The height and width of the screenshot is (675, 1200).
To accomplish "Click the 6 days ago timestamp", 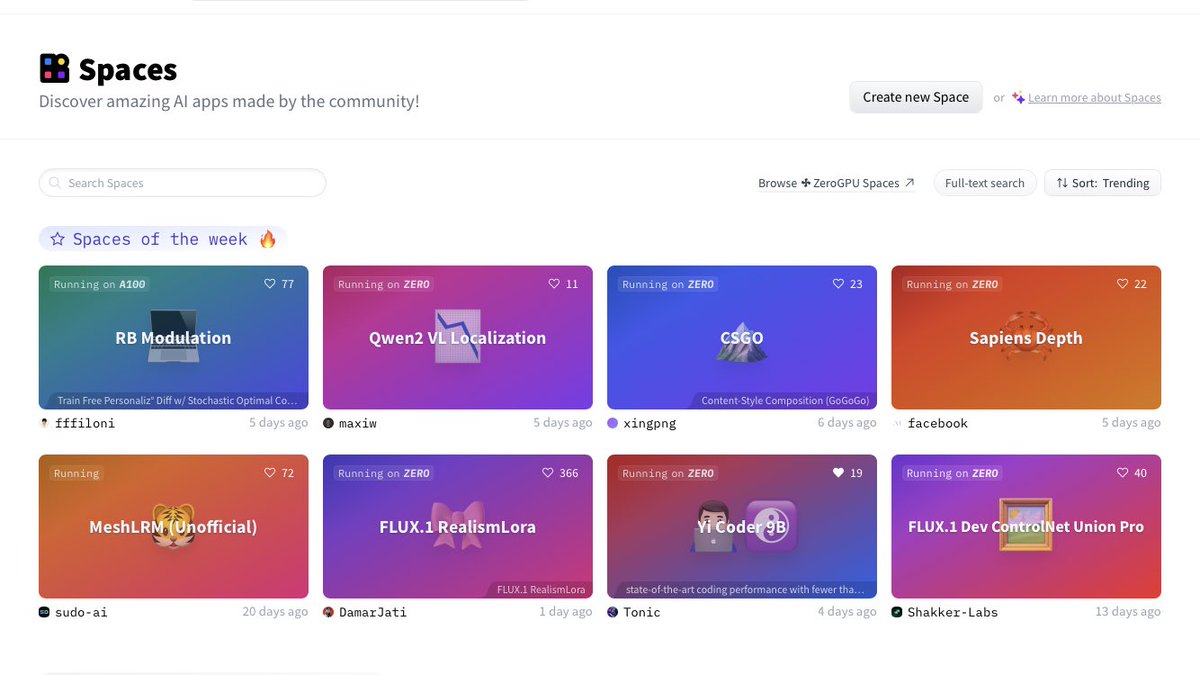I will tap(847, 423).
